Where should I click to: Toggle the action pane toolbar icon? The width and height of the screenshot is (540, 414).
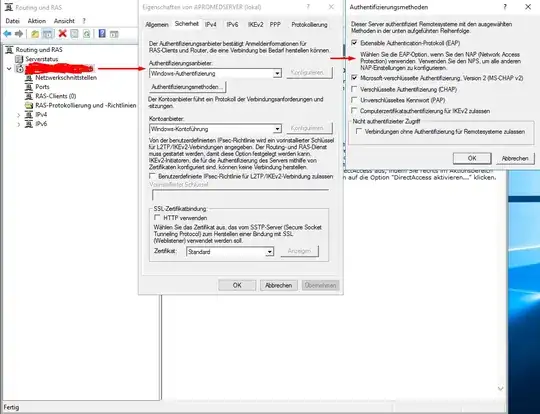pyautogui.click(x=114, y=34)
